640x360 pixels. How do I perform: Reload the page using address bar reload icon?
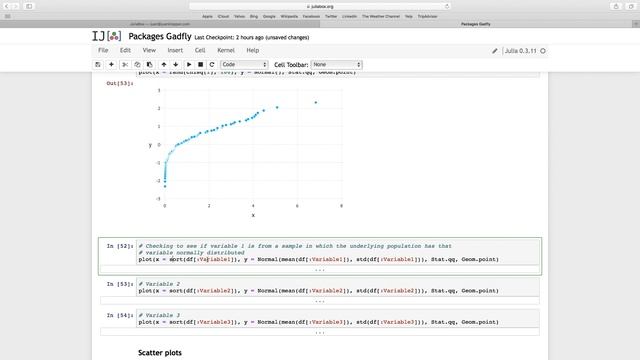(447, 7)
